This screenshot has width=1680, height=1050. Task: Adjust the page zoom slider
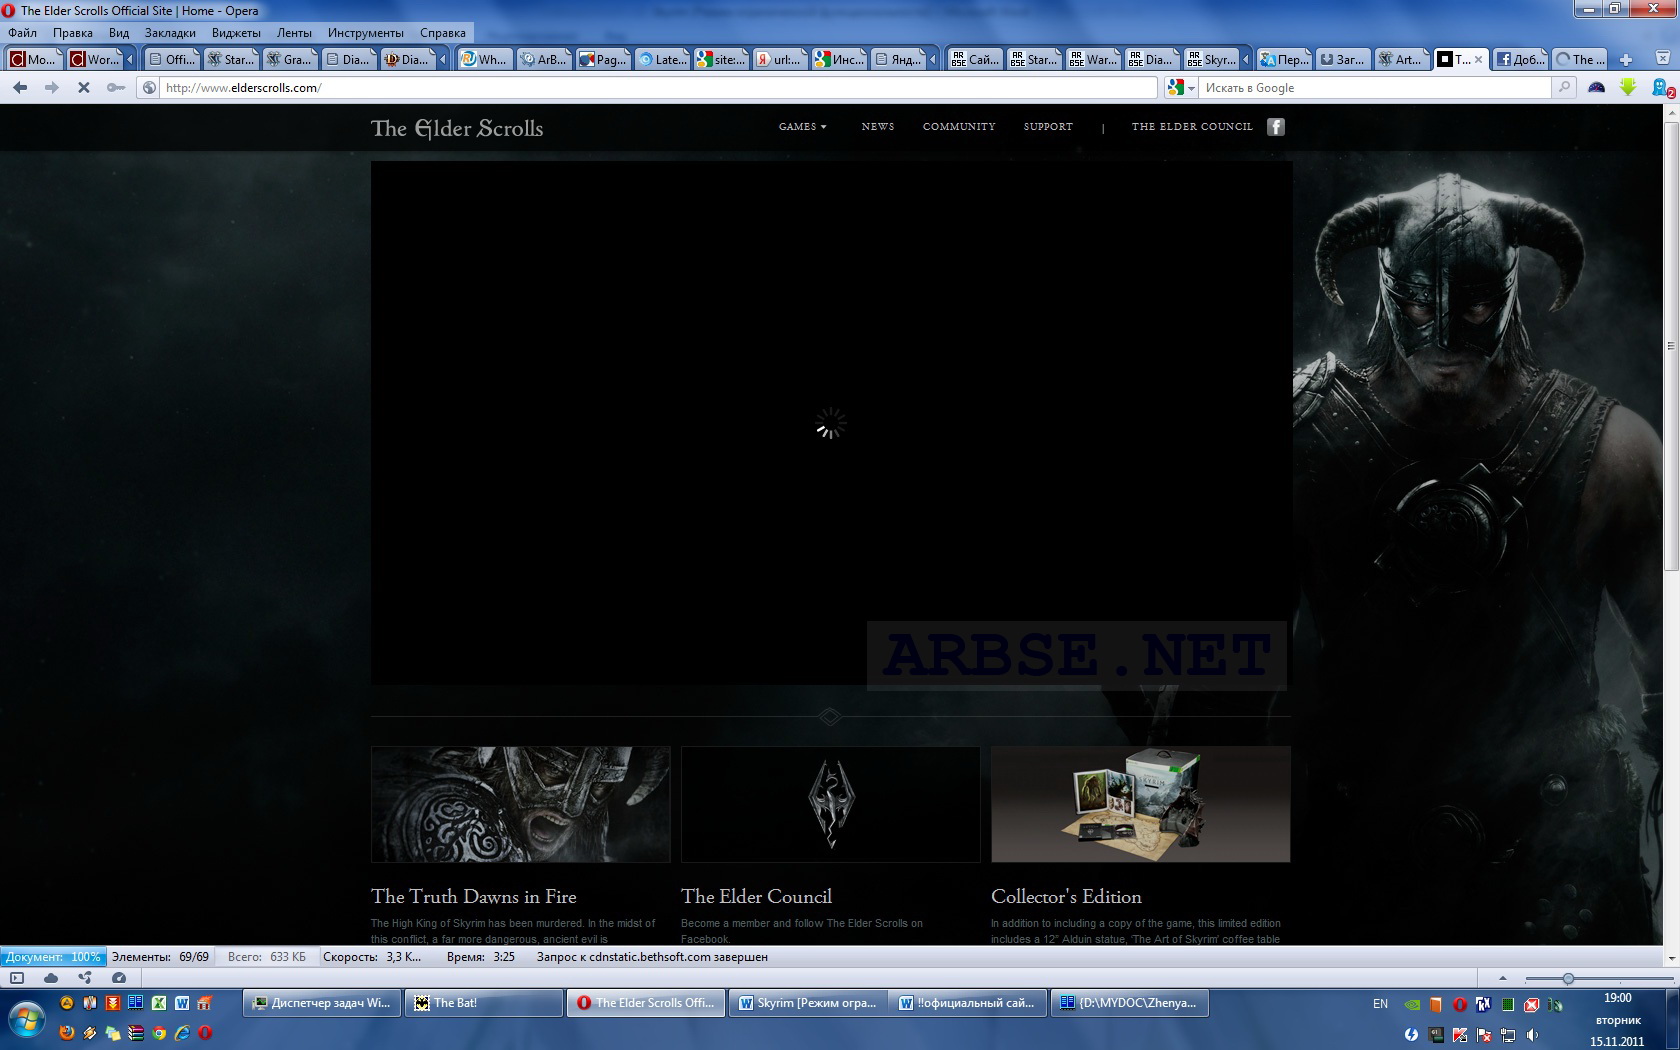[x=1568, y=978]
